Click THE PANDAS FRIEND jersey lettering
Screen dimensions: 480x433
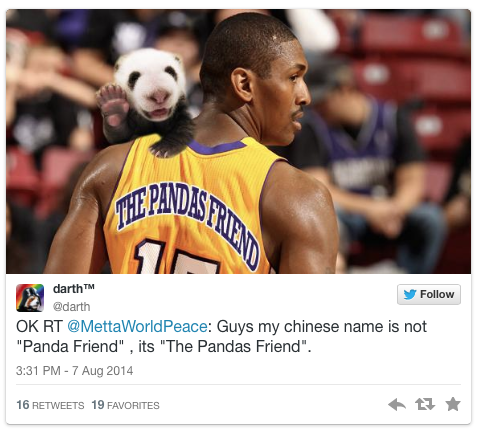(187, 217)
